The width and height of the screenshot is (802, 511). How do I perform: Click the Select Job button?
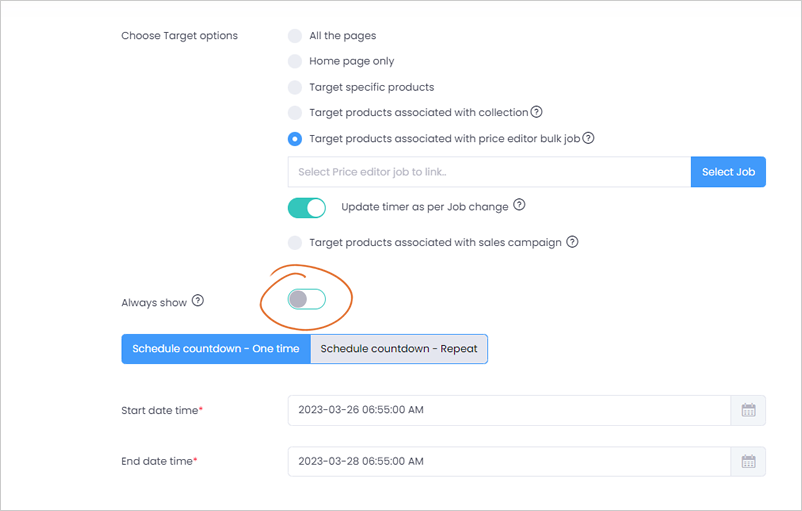click(x=728, y=172)
